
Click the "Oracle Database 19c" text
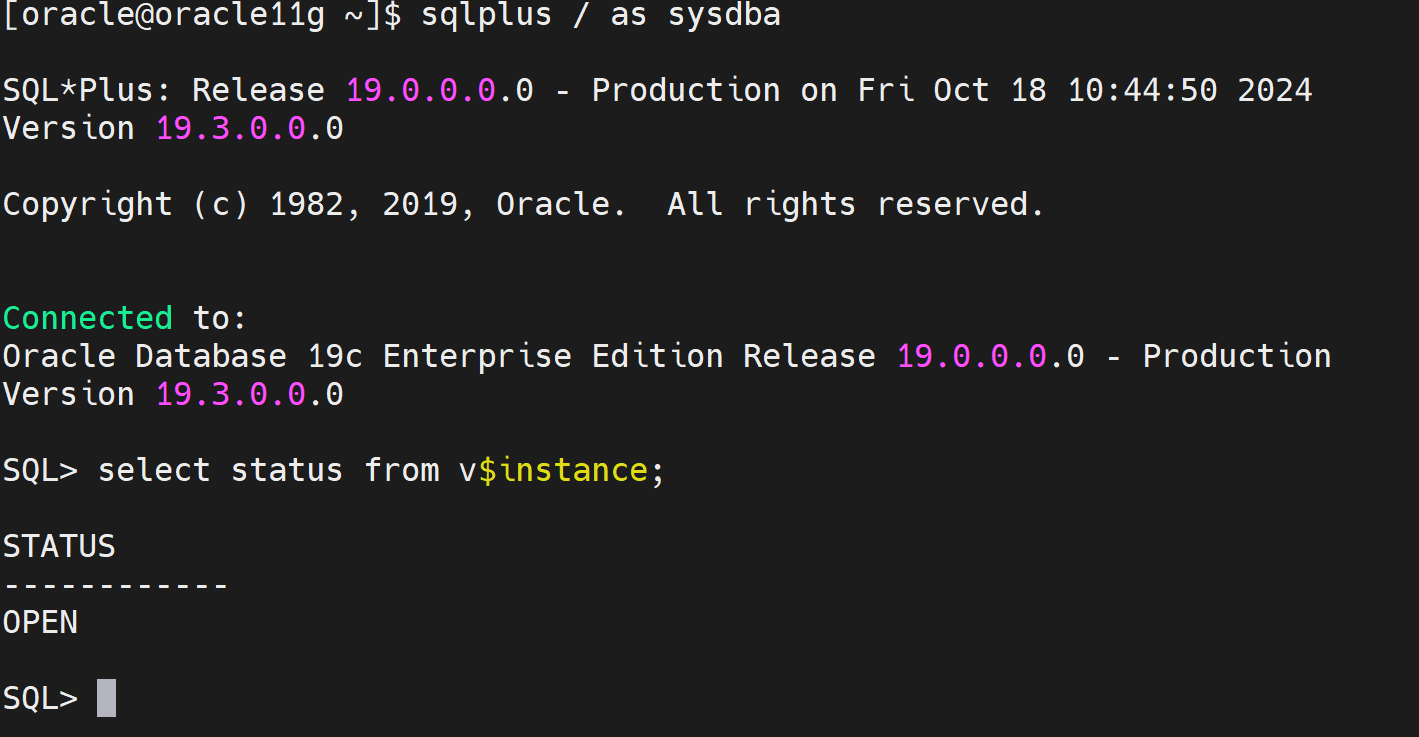click(183, 356)
